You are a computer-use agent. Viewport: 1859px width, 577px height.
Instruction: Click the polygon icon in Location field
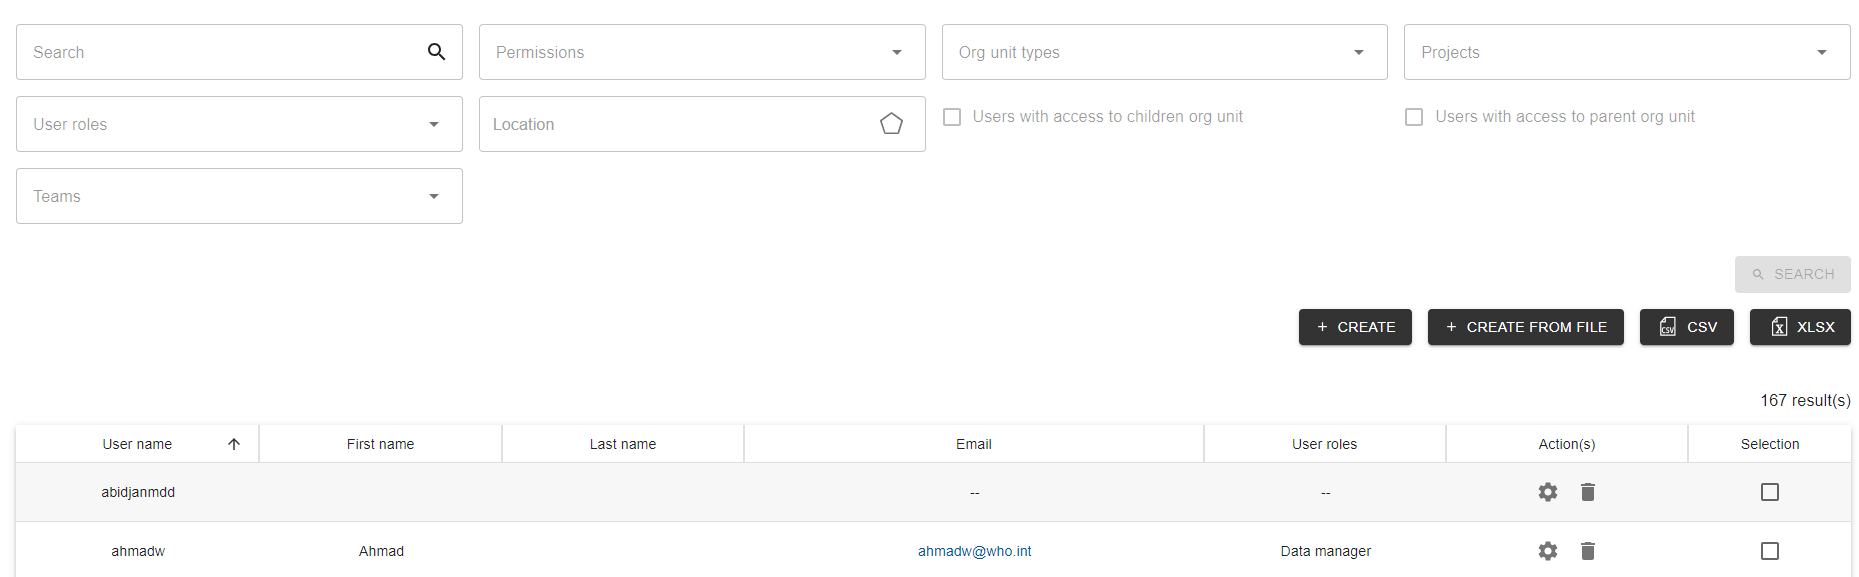click(x=891, y=124)
